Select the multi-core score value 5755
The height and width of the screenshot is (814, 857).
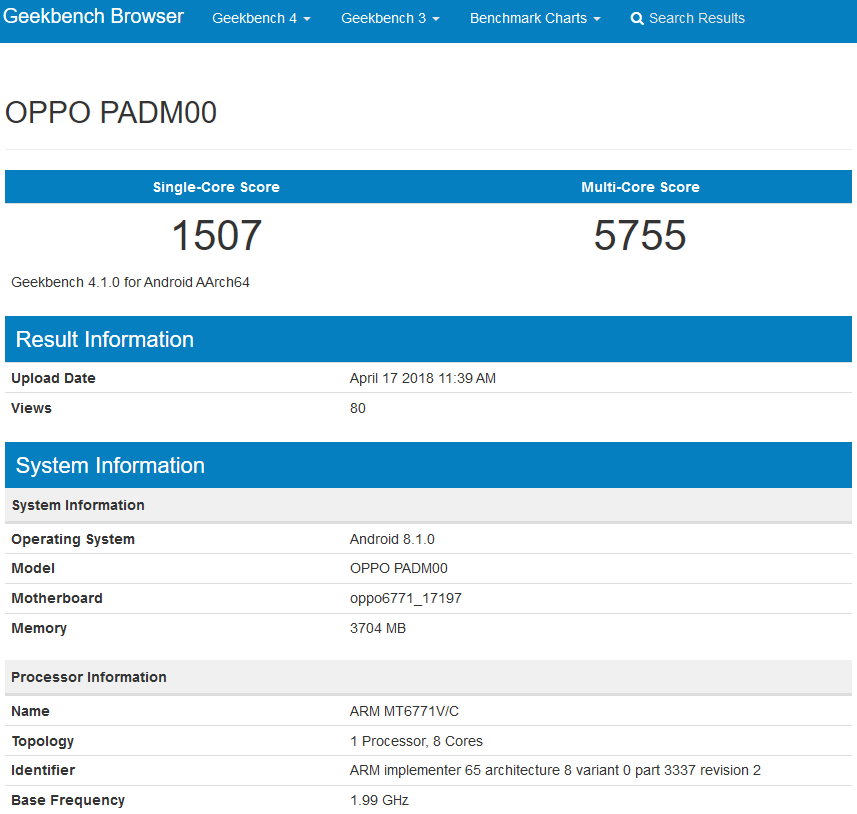pyautogui.click(x=640, y=236)
